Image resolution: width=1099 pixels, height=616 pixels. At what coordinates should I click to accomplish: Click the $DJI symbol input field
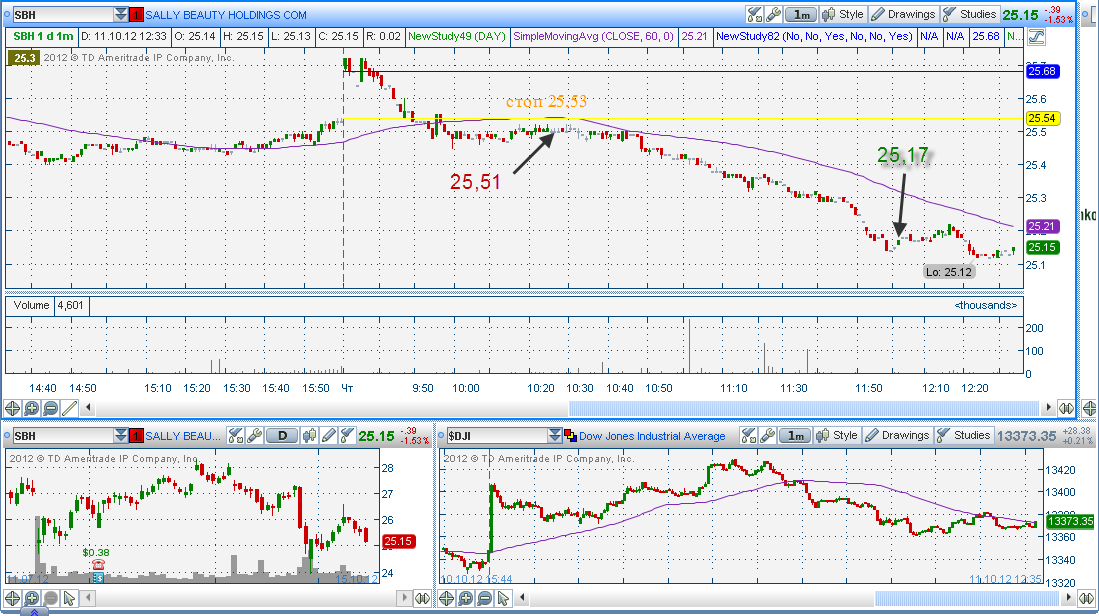497,436
